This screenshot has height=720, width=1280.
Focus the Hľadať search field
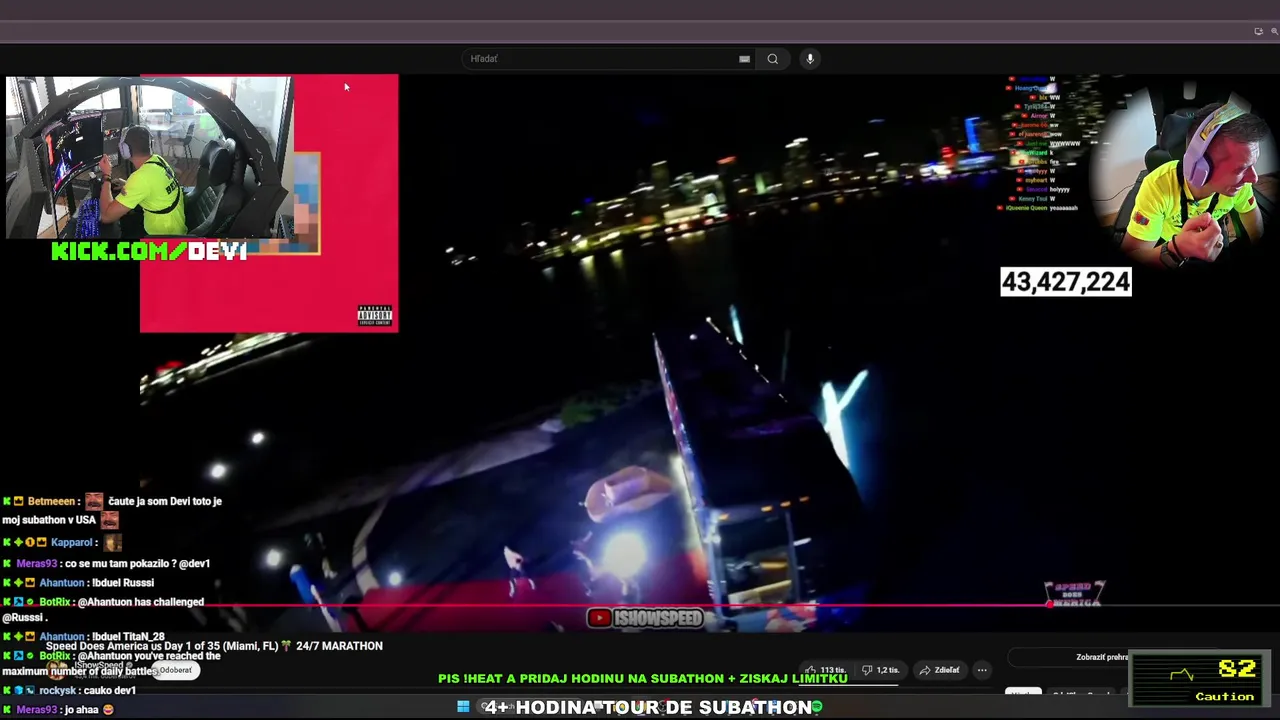coord(610,59)
